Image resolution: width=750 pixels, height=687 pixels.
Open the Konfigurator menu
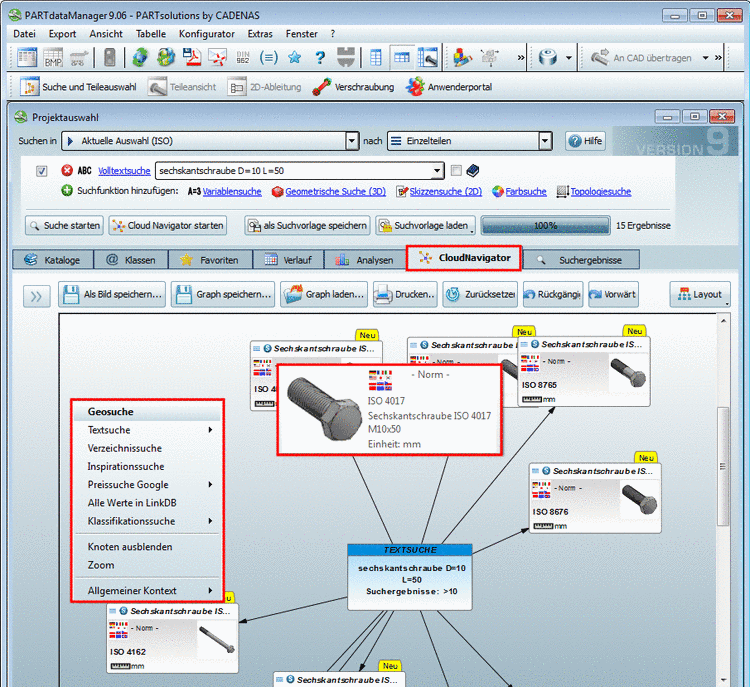click(207, 34)
